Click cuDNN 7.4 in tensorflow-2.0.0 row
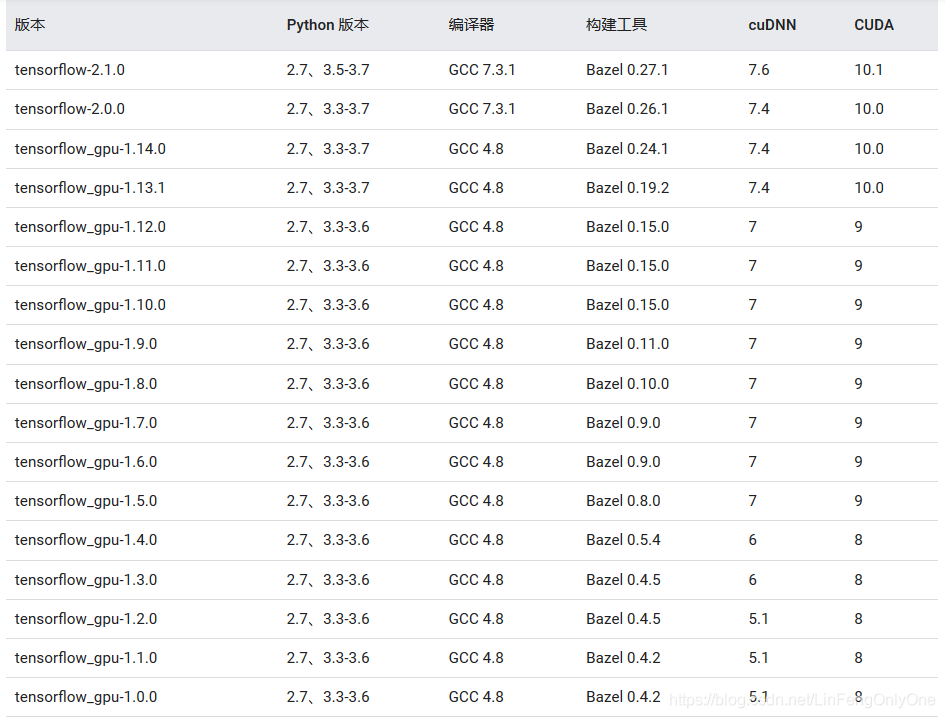945x718 pixels. coord(759,109)
